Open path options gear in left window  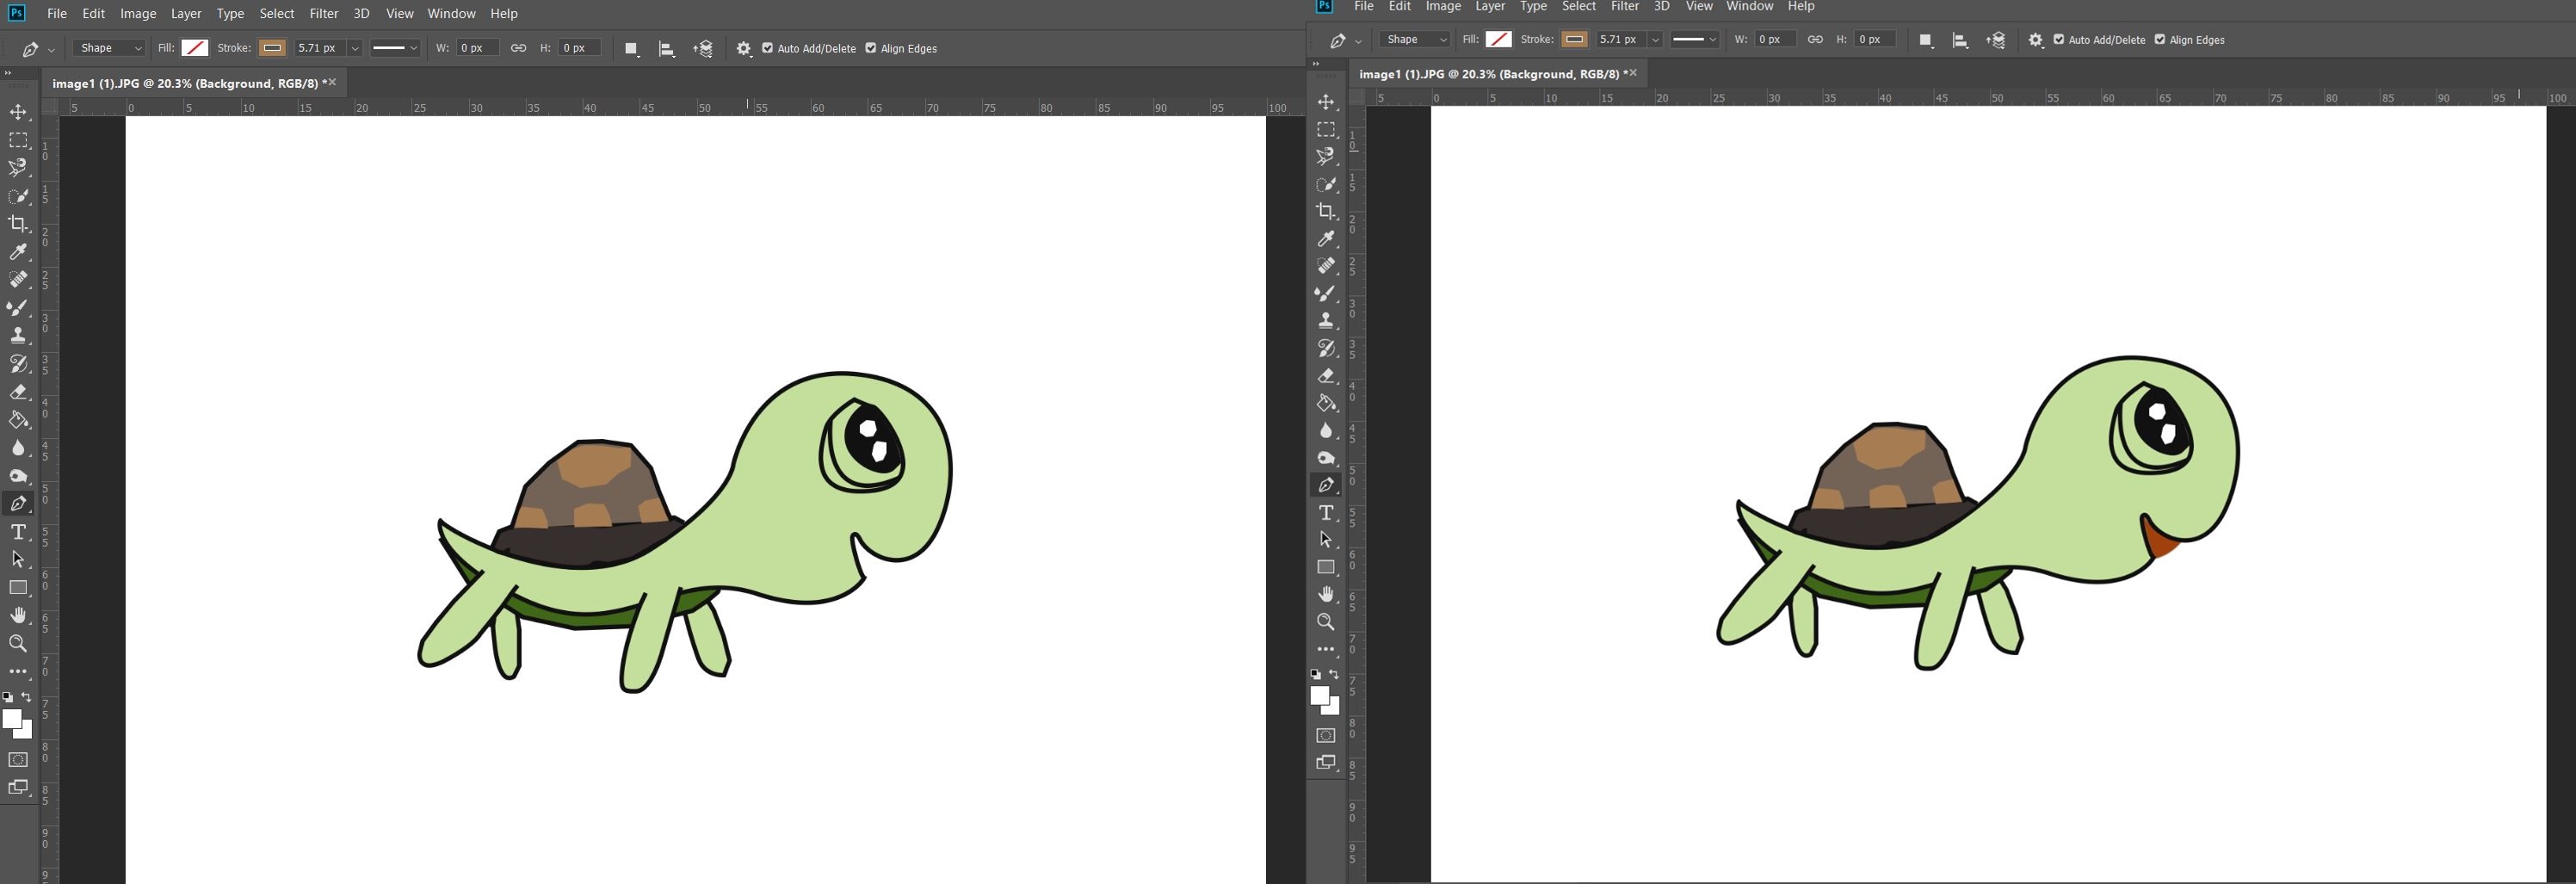(x=744, y=48)
